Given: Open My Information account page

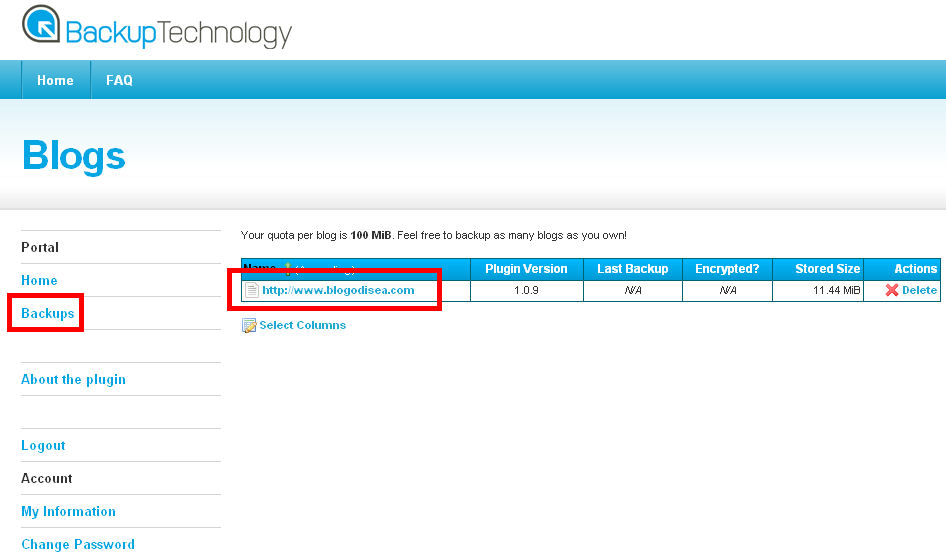Looking at the screenshot, I should (x=68, y=511).
